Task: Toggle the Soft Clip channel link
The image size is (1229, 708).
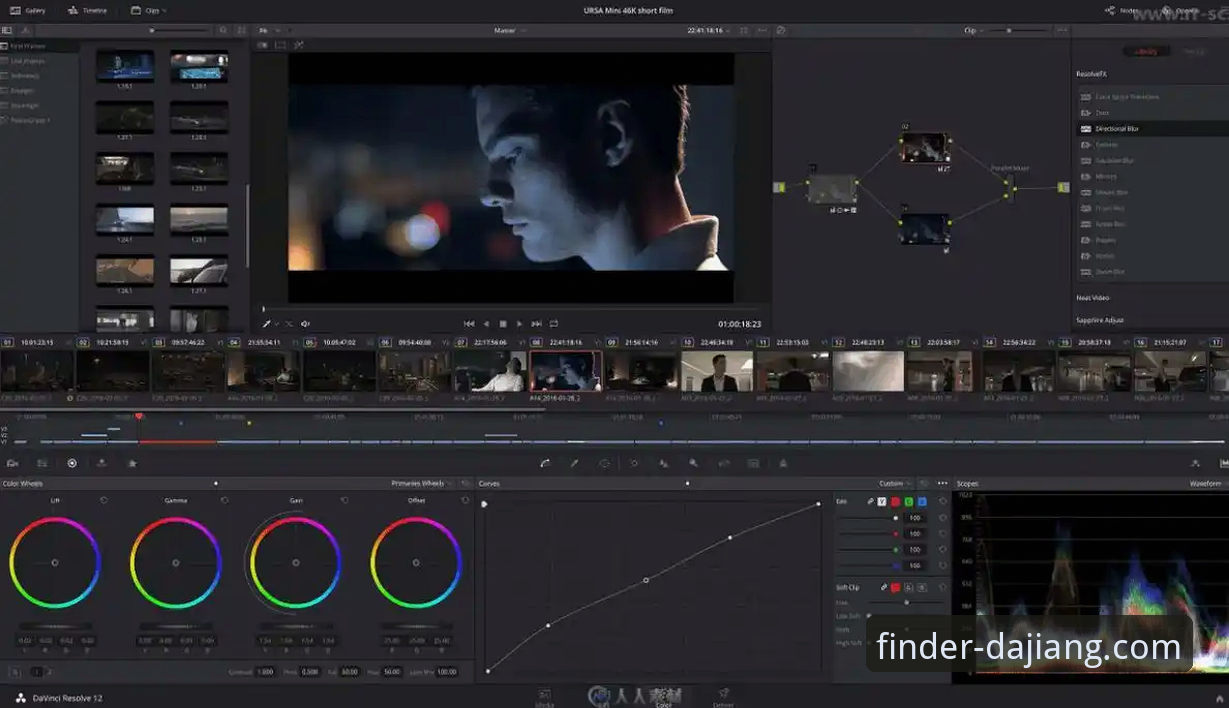Action: pos(883,587)
